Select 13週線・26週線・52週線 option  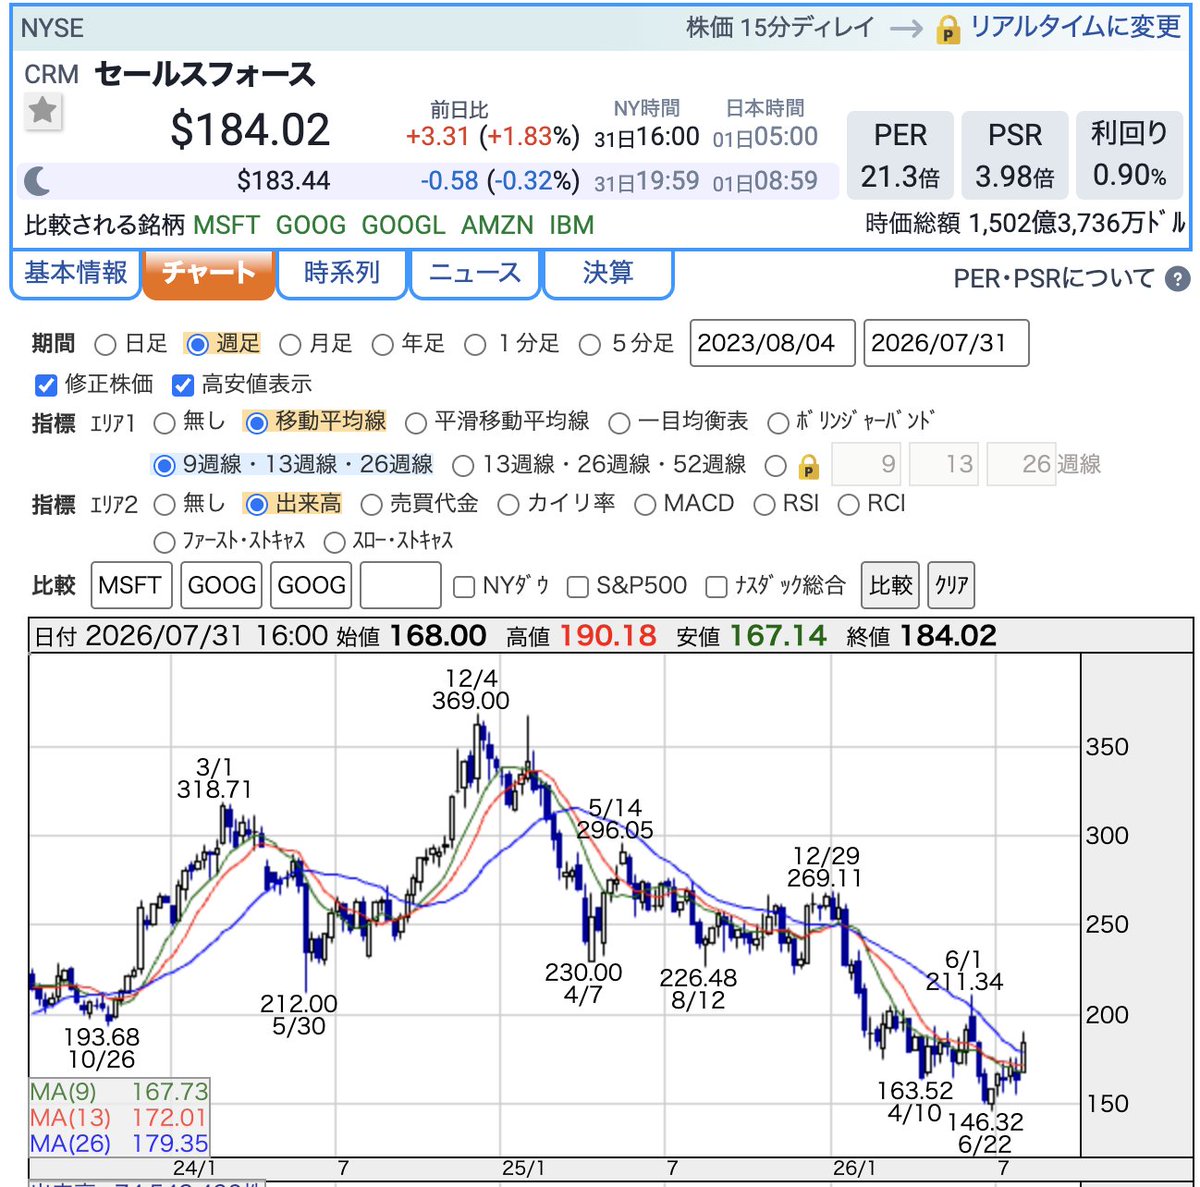[463, 466]
